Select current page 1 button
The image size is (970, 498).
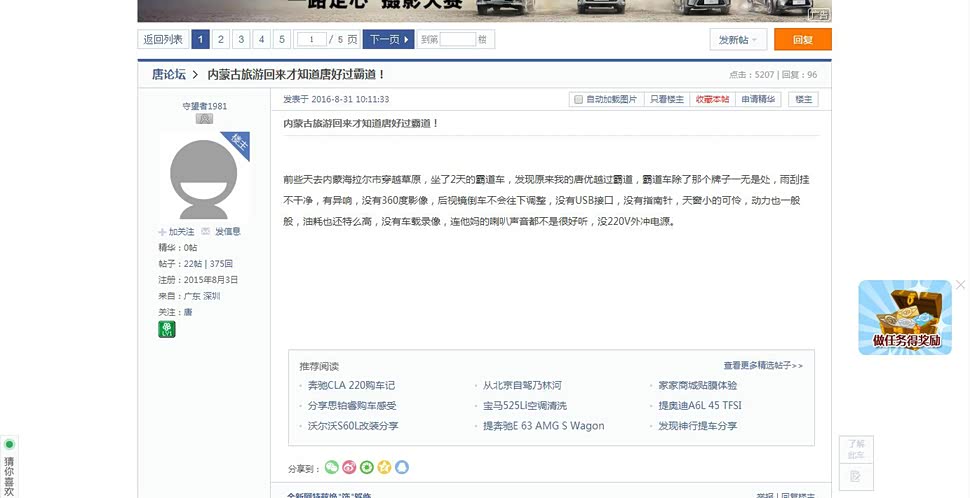point(200,40)
